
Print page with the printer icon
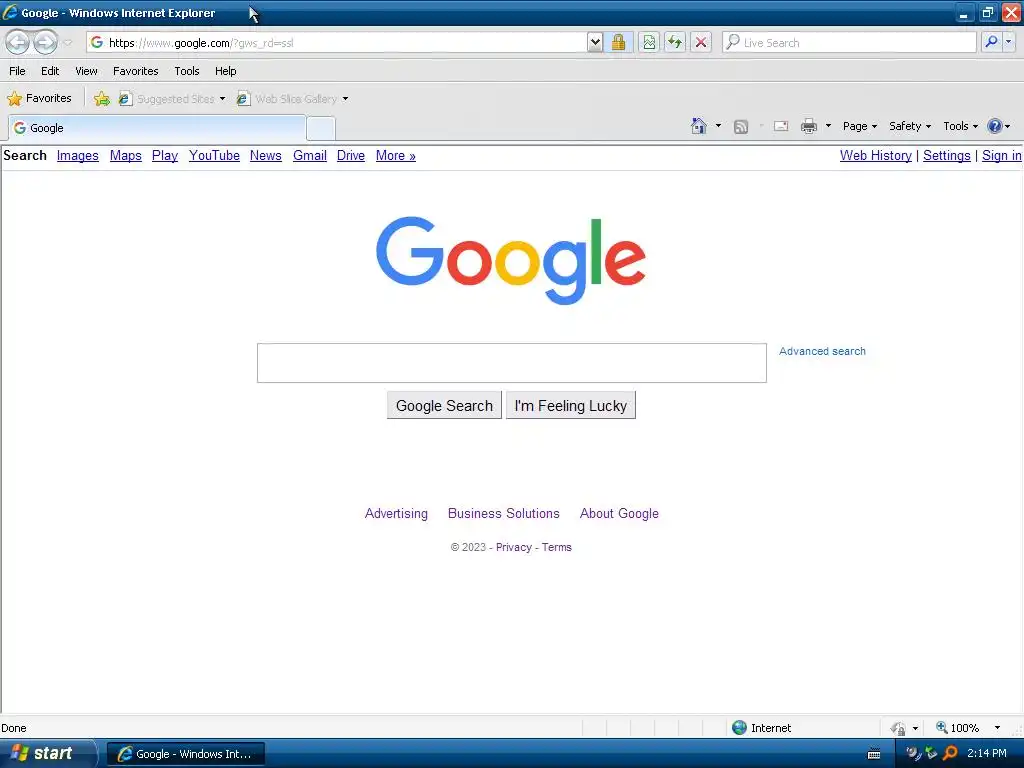[809, 126]
